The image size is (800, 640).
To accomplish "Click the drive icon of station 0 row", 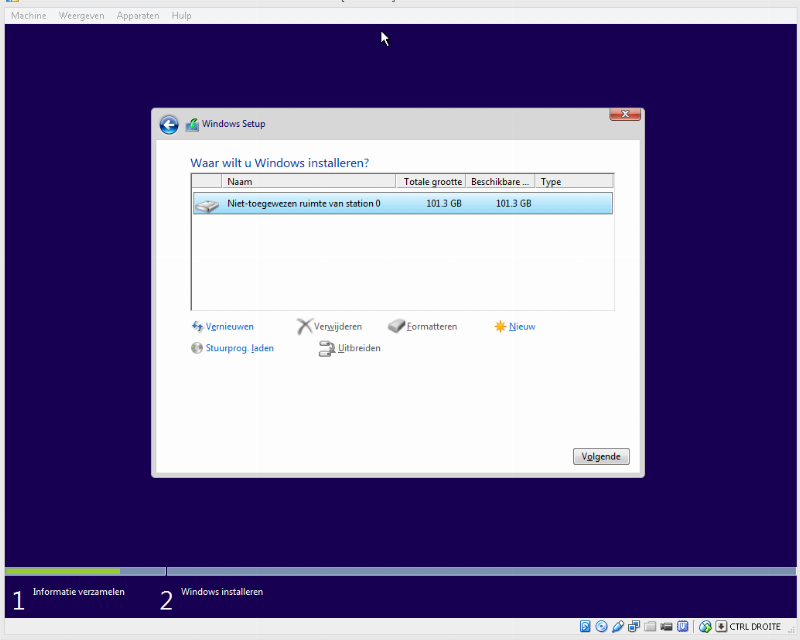I will (207, 206).
